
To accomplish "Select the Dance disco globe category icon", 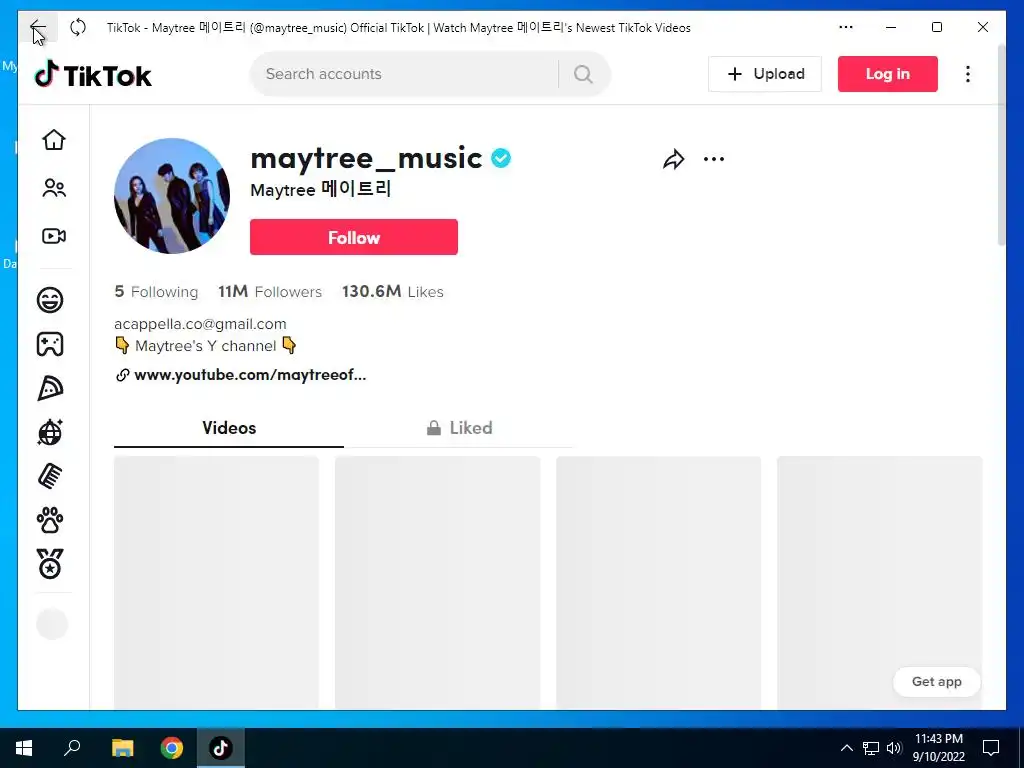I will pos(50,432).
